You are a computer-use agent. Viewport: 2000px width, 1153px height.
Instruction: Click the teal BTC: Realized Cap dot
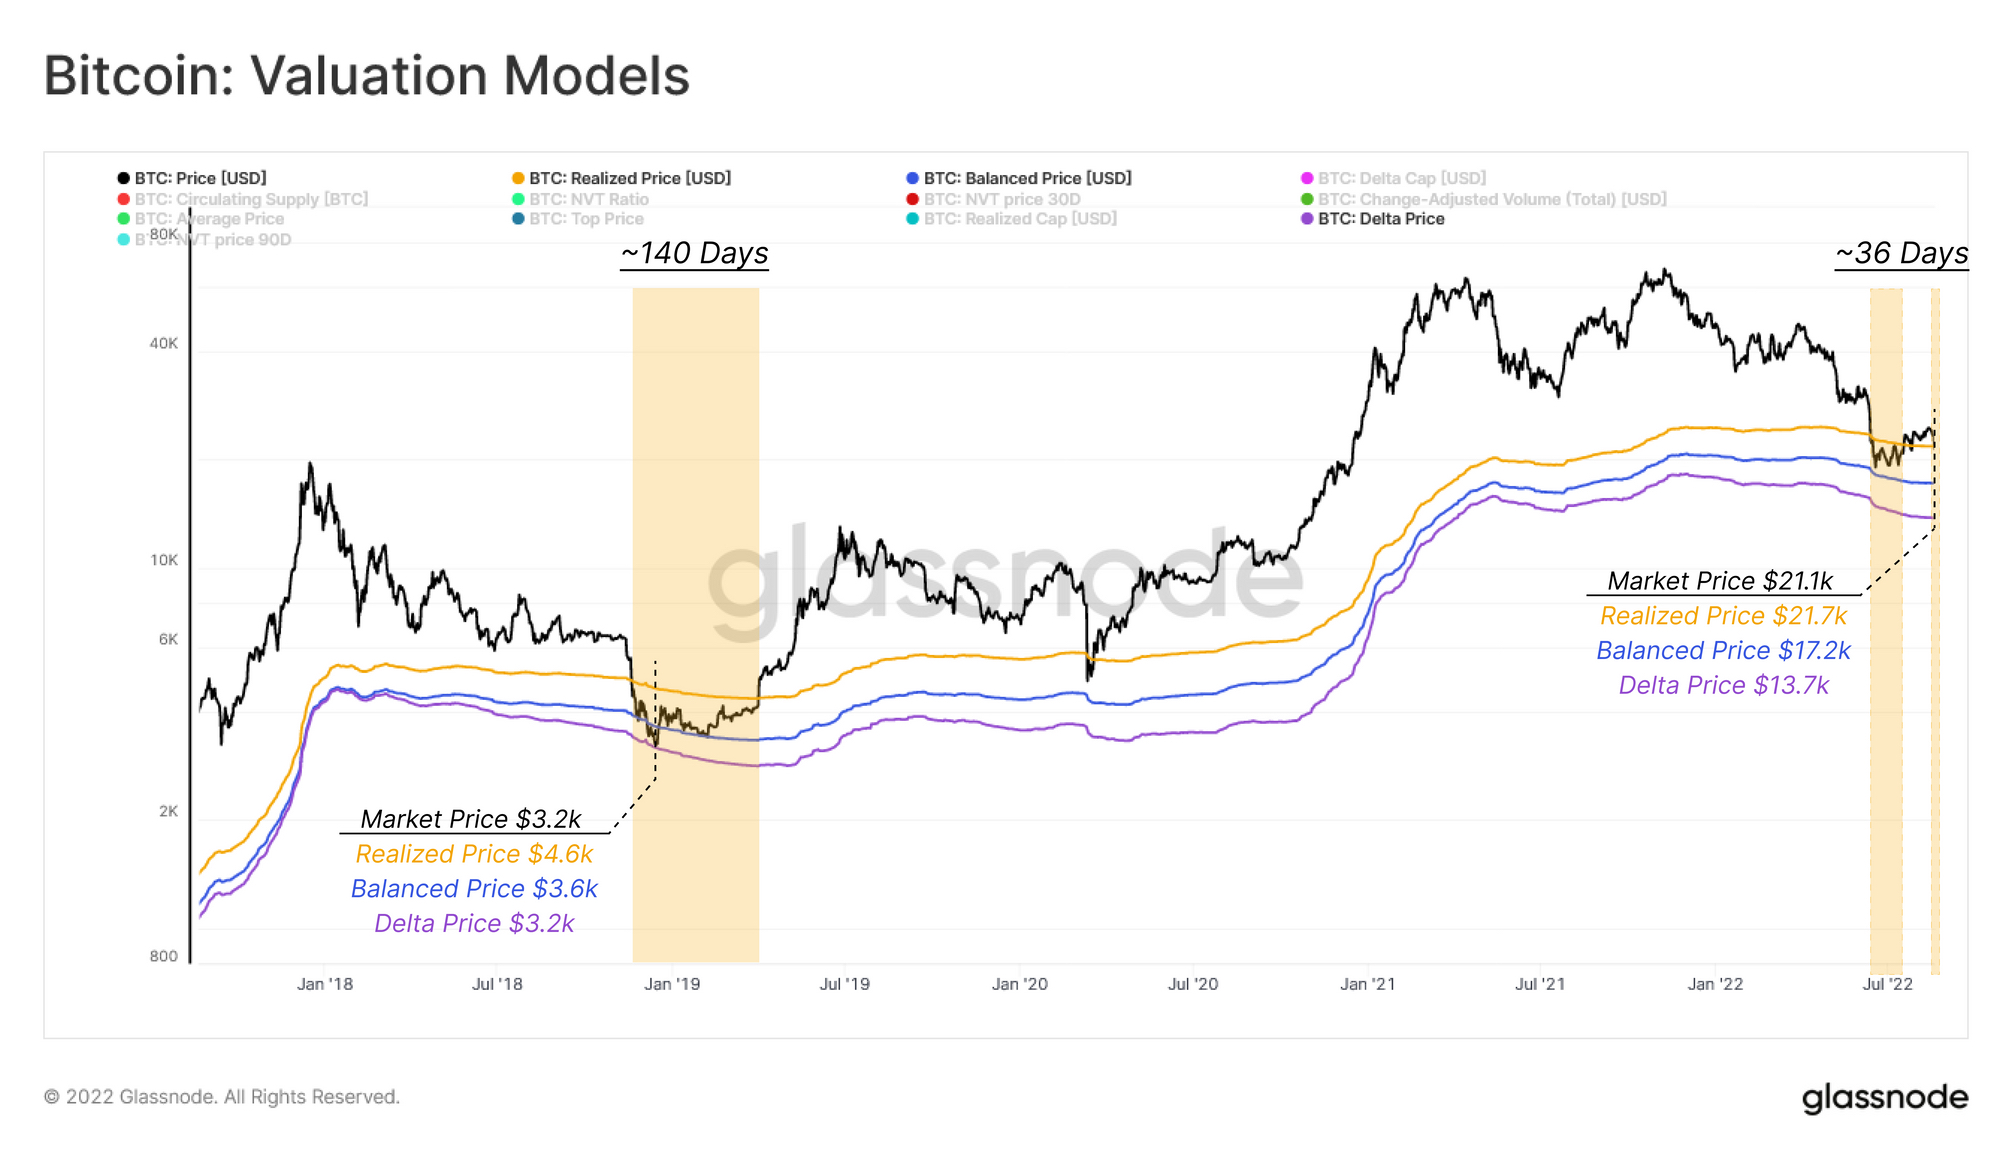tap(912, 218)
